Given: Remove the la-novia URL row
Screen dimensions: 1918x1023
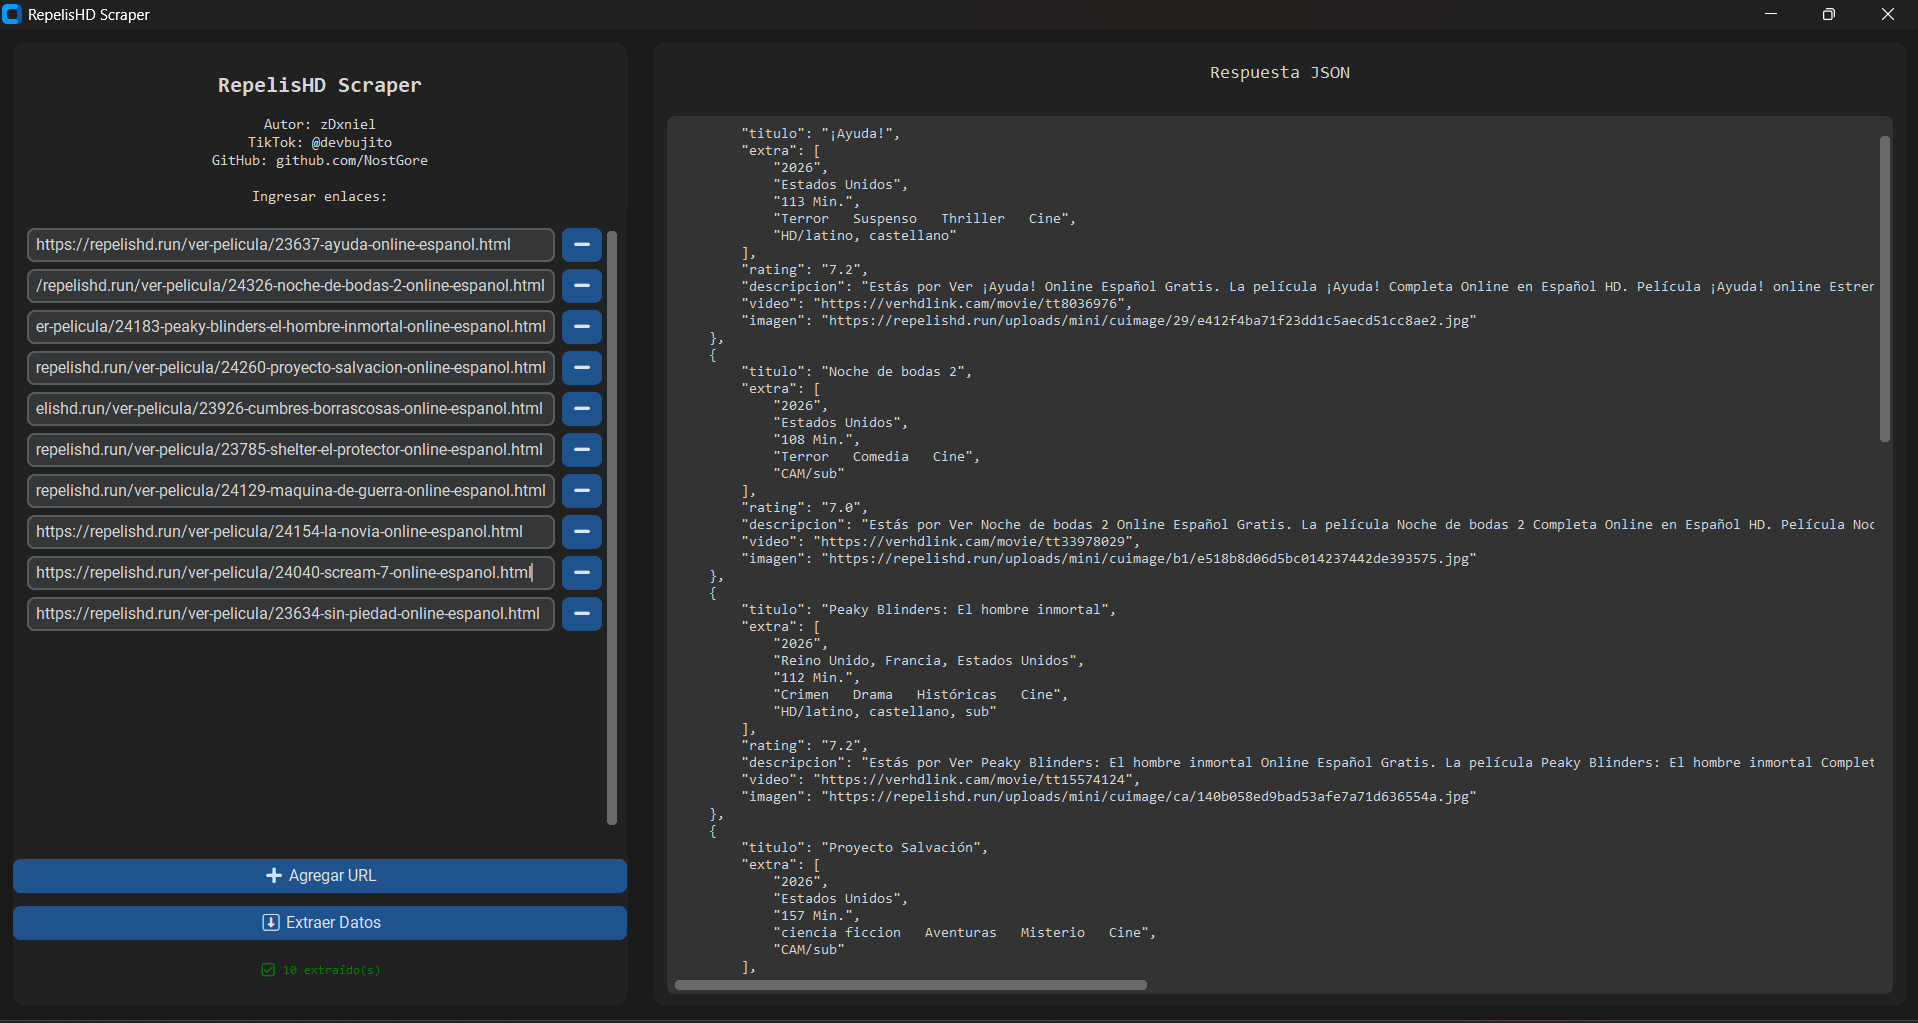Looking at the screenshot, I should pos(581,532).
